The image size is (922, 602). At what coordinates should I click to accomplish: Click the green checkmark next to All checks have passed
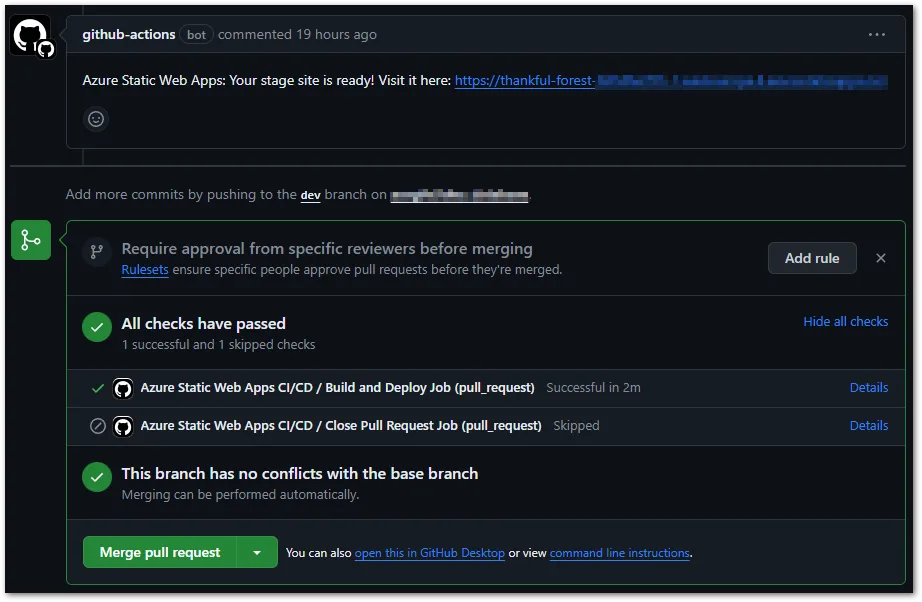point(97,327)
